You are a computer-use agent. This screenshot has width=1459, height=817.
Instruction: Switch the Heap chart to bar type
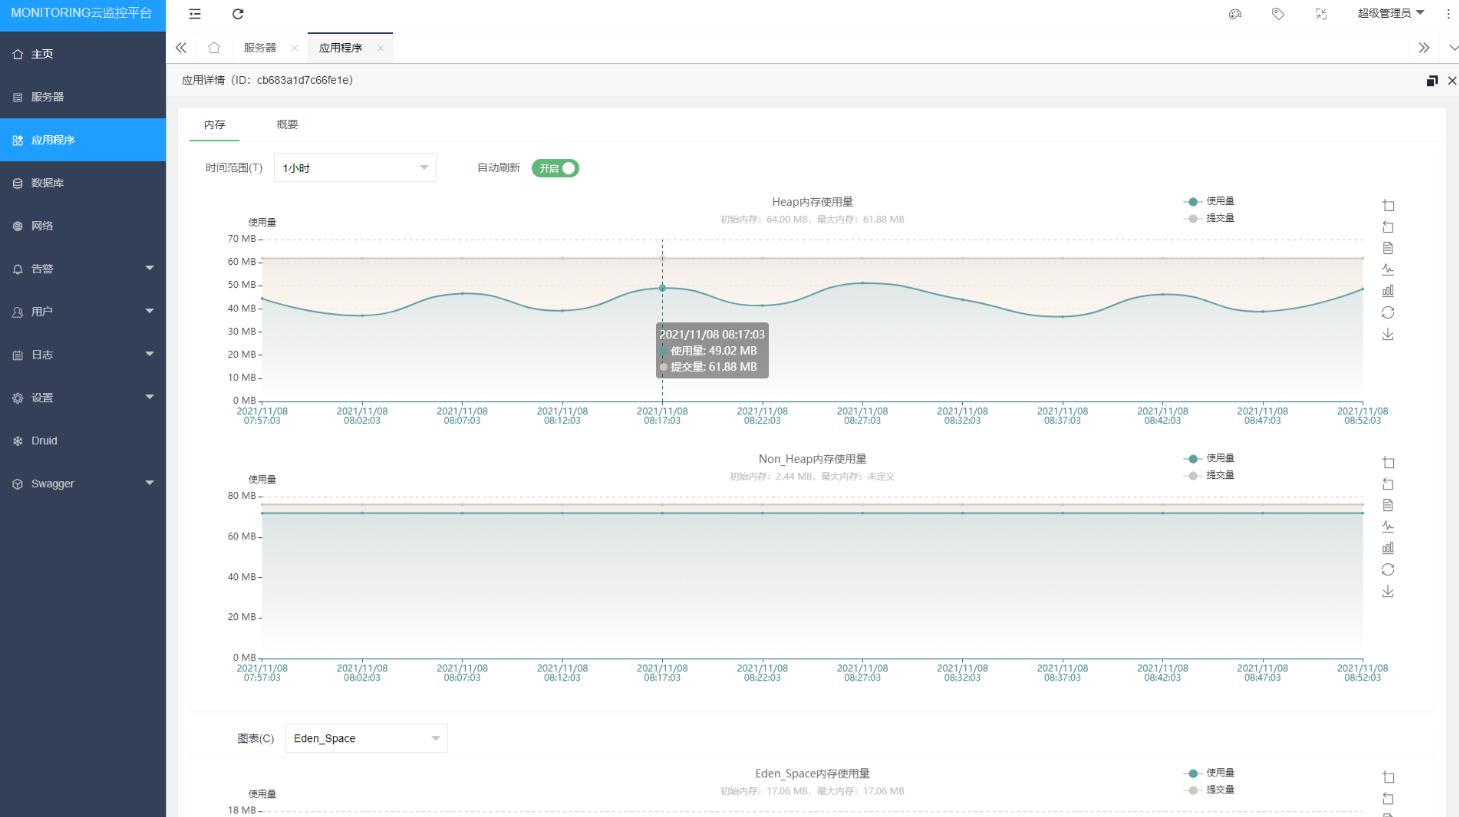(1388, 291)
